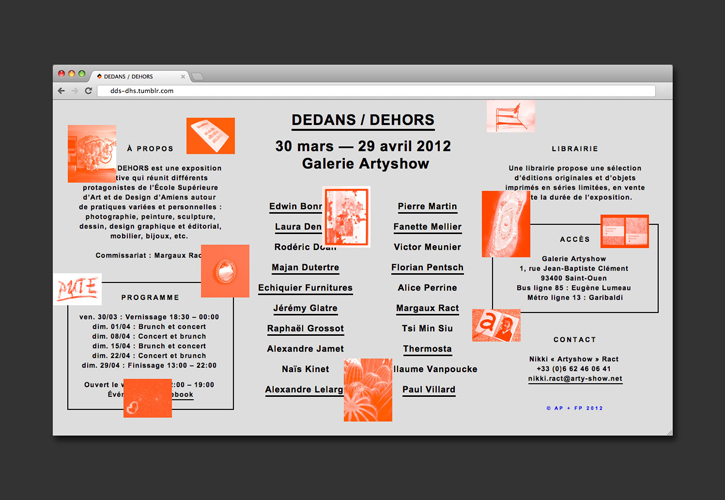This screenshot has height=500, width=725.
Task: Click orange graffiti image at top left
Action: (x=92, y=154)
